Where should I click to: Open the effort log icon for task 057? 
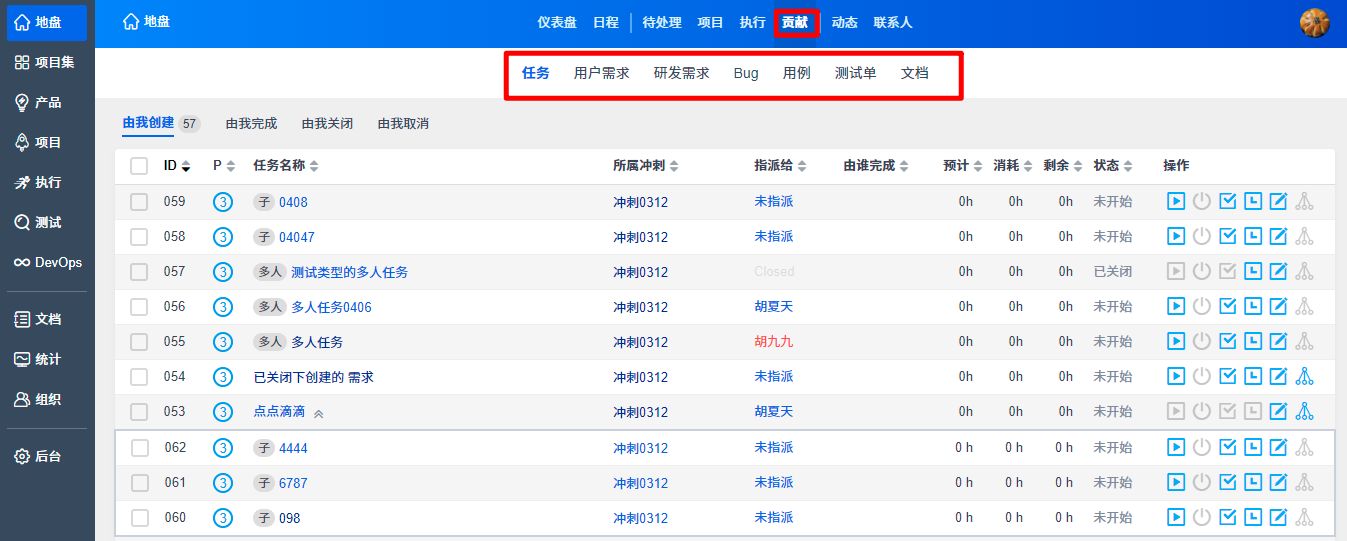coord(1253,272)
